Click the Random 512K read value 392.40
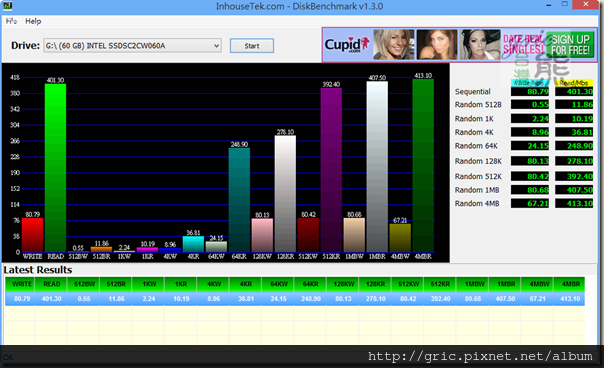 pyautogui.click(x=574, y=176)
